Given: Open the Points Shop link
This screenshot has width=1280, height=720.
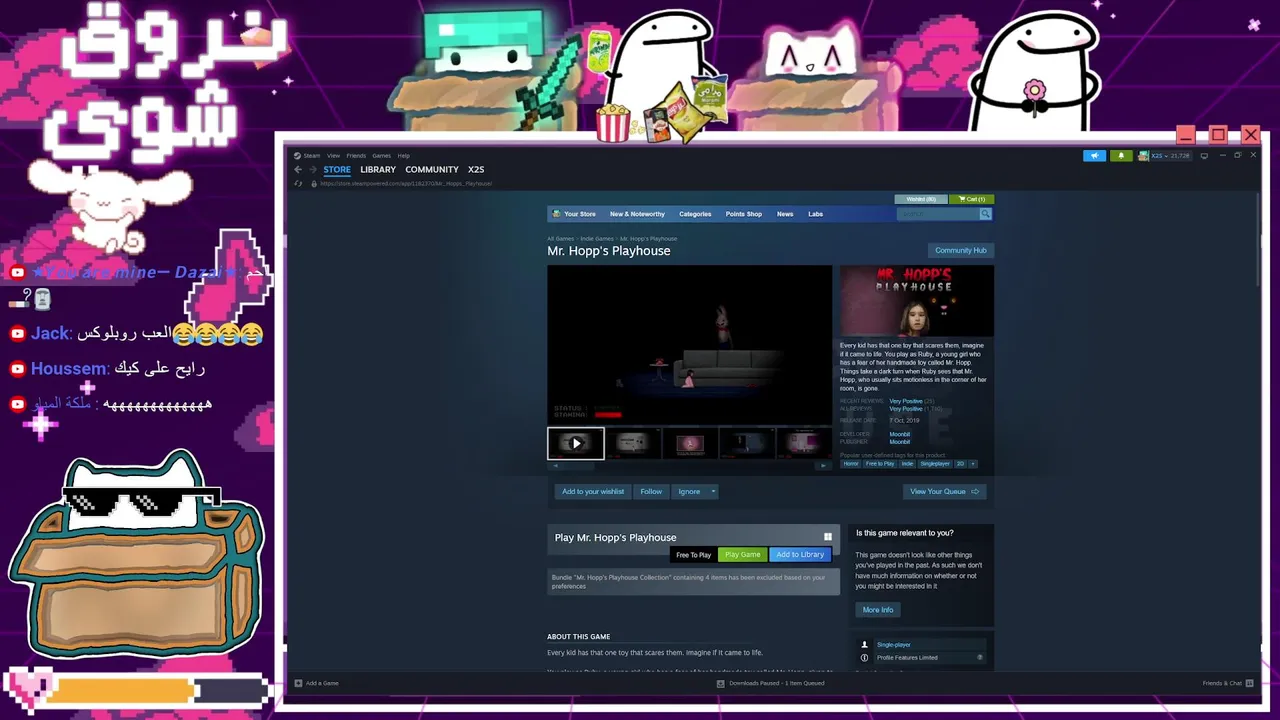Looking at the screenshot, I should [x=743, y=214].
